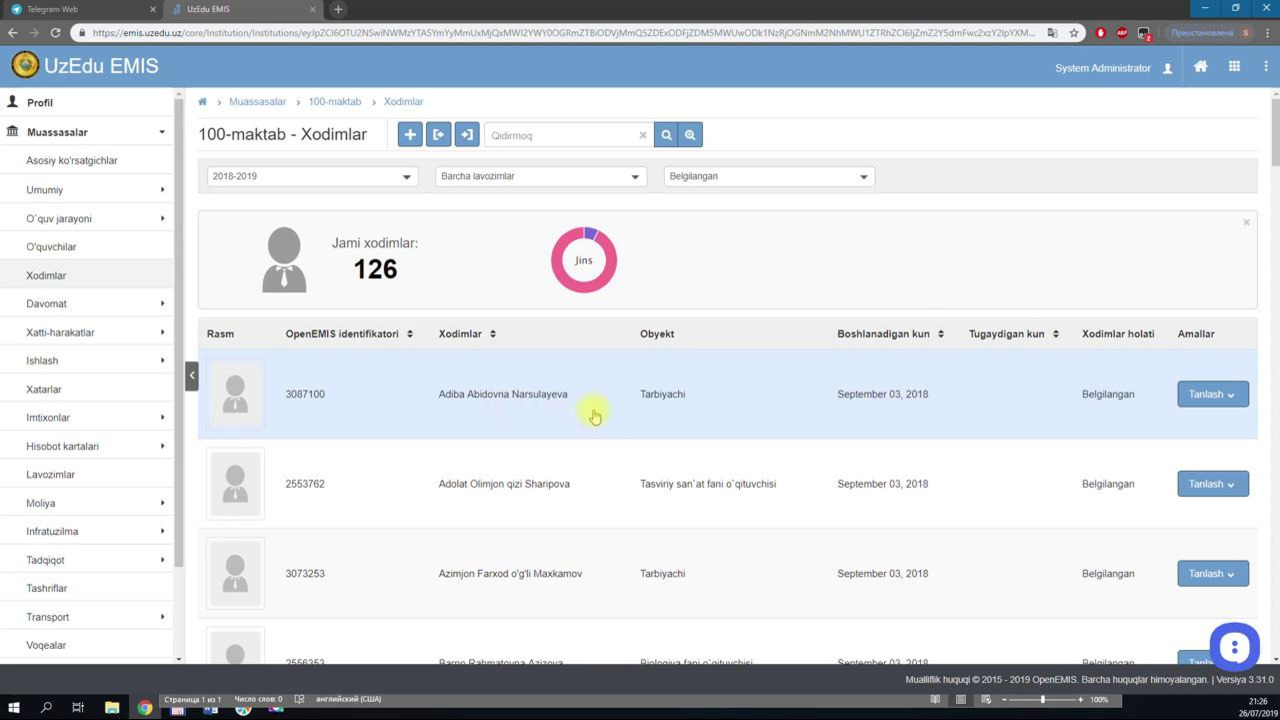
Task: Click the home icon in breadcrumb
Action: pos(203,102)
